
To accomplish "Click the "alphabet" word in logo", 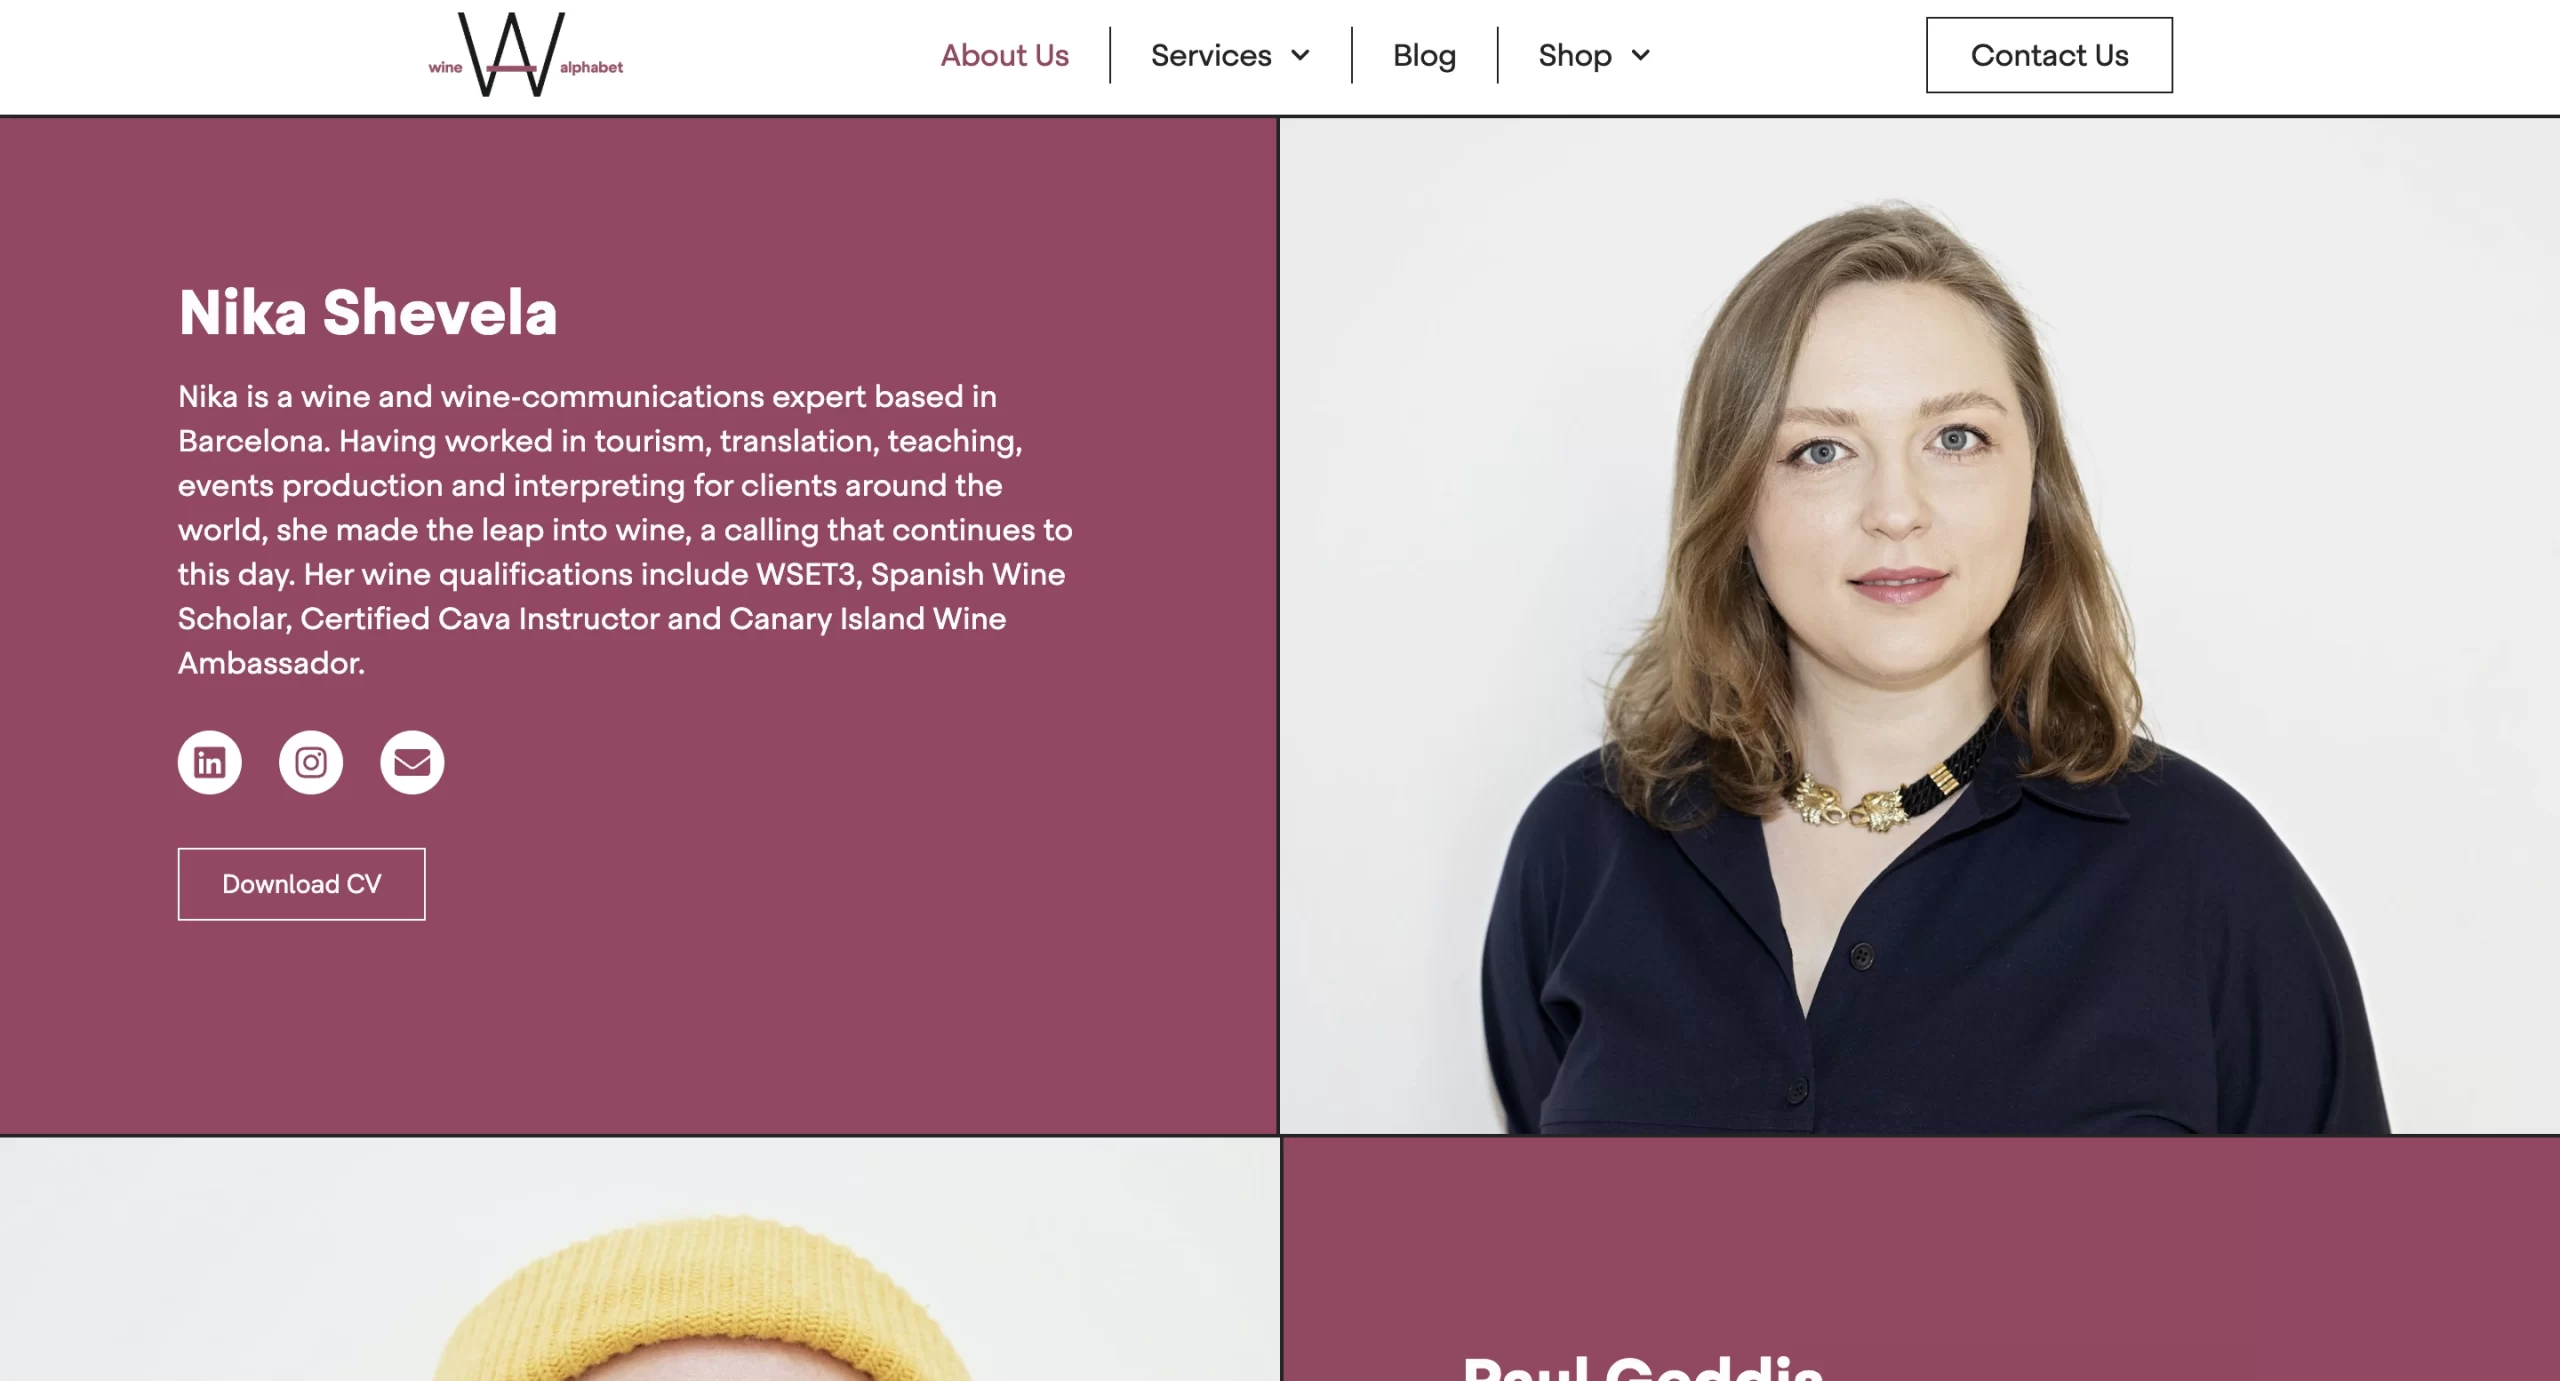I will [591, 67].
